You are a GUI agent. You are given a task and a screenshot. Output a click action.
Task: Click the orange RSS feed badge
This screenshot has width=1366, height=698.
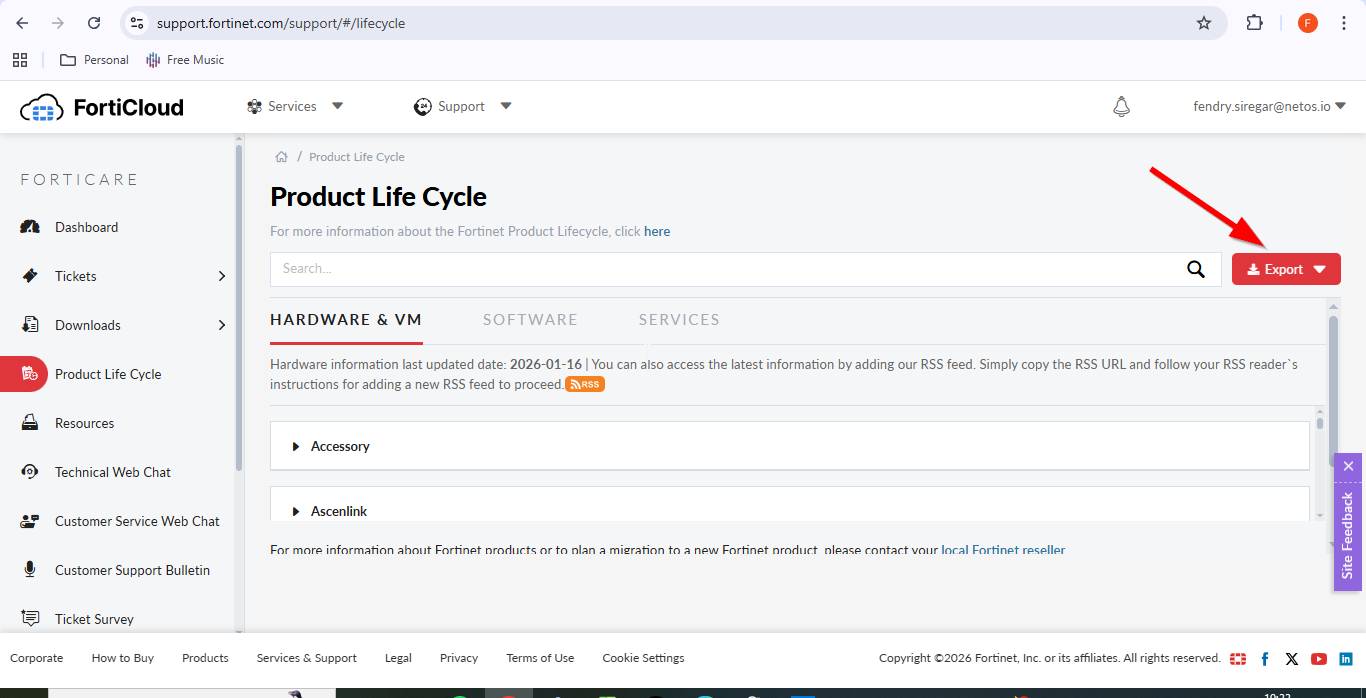coord(585,385)
